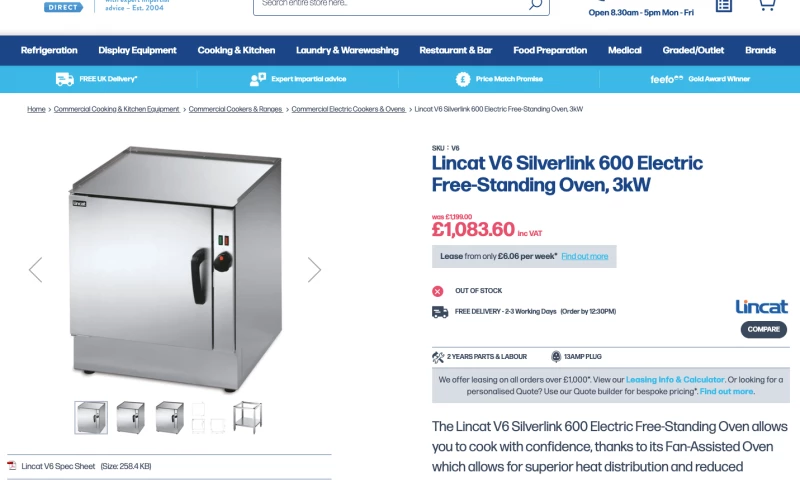
Task: Expand the Graded/Outlet menu
Action: pos(693,50)
